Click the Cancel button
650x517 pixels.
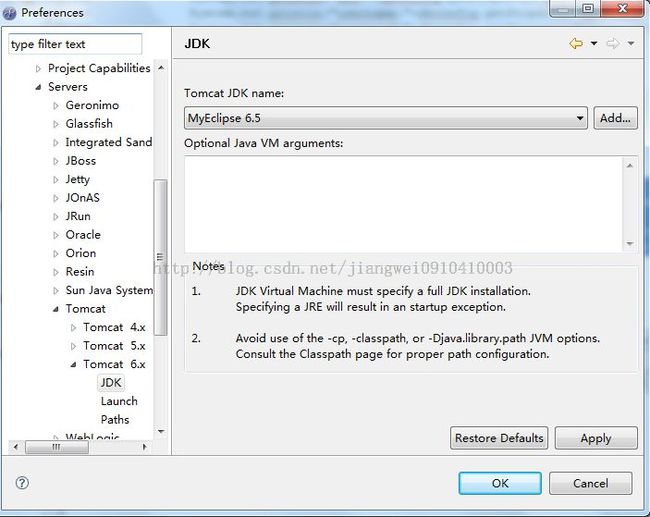tap(591, 483)
